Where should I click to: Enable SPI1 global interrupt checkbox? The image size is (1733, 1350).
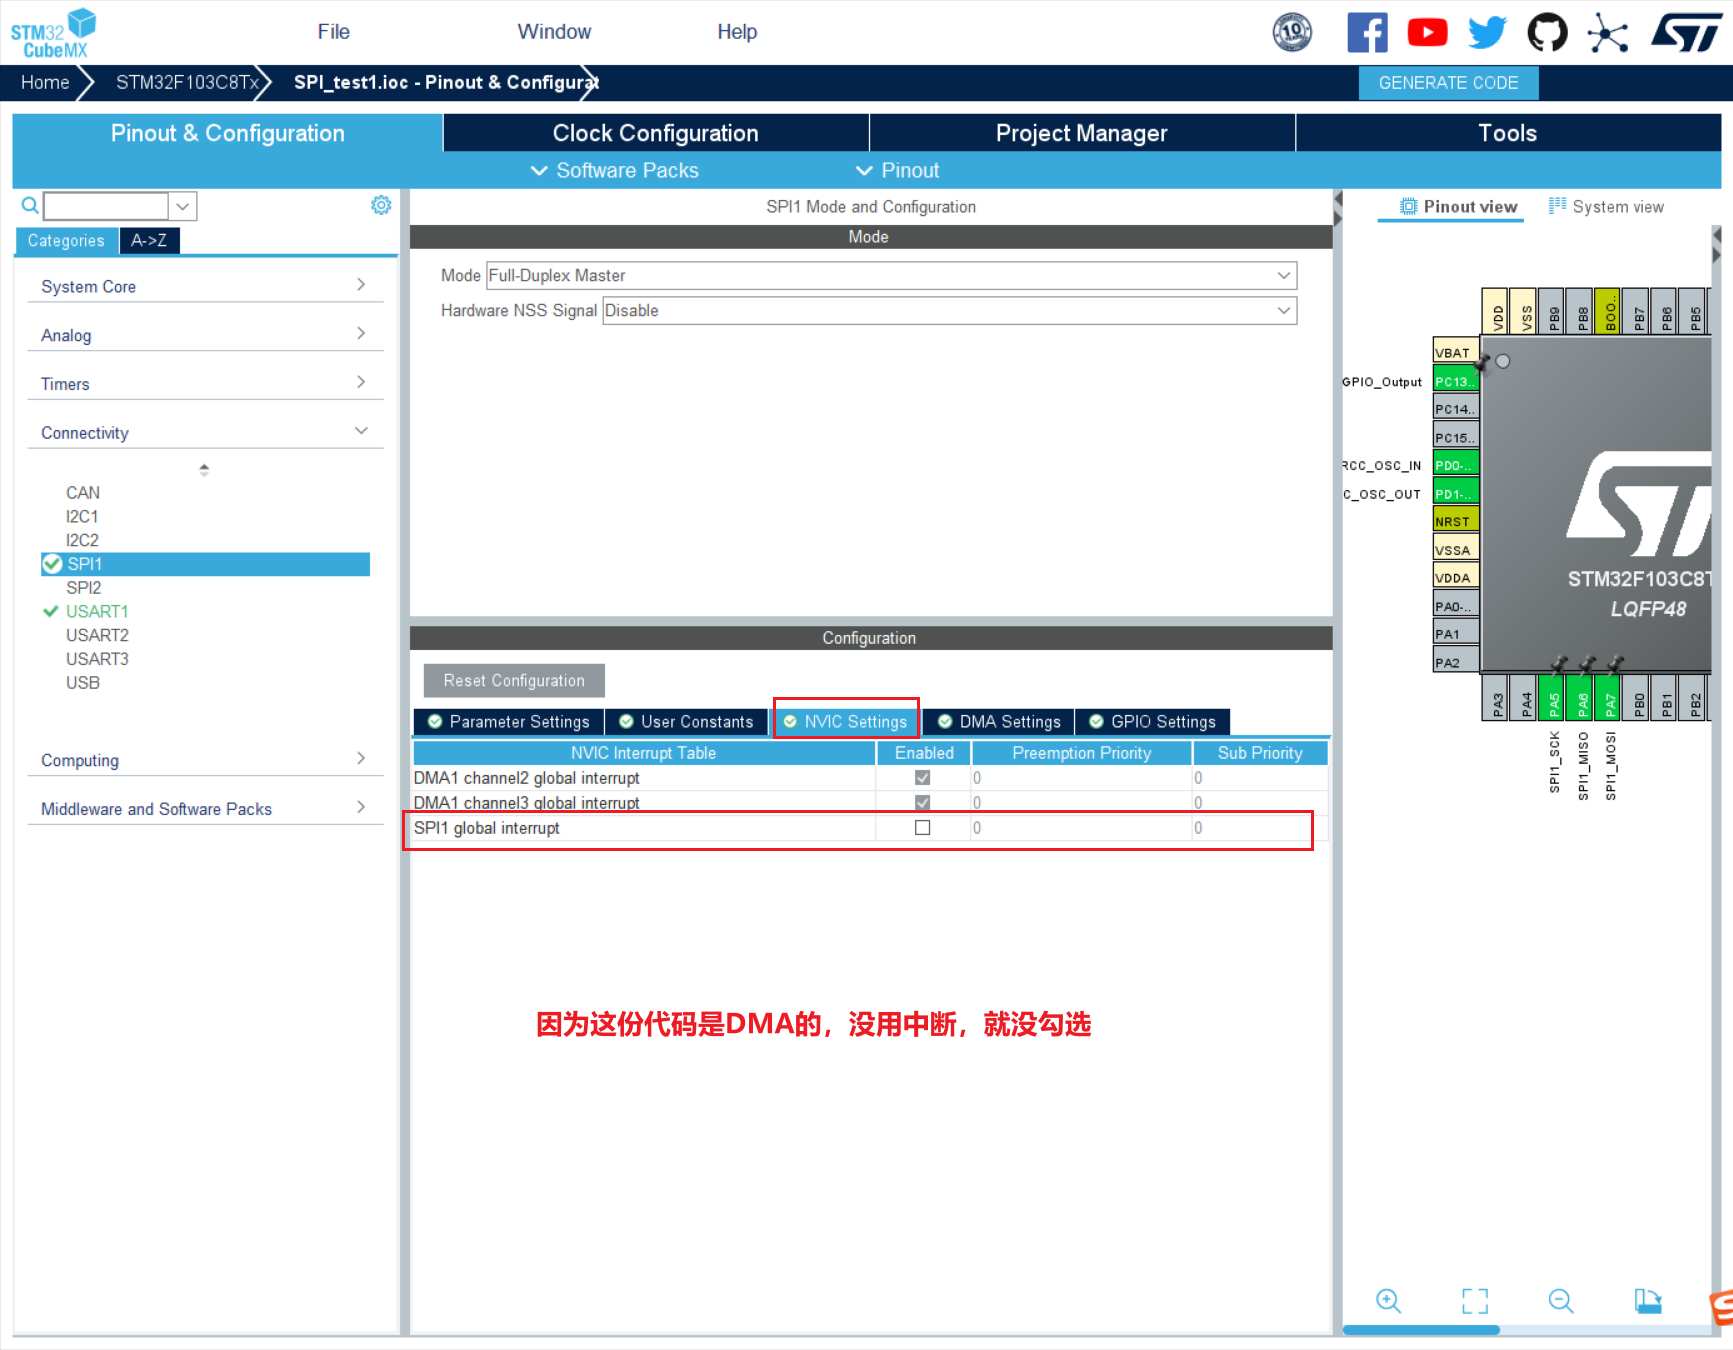tap(923, 828)
